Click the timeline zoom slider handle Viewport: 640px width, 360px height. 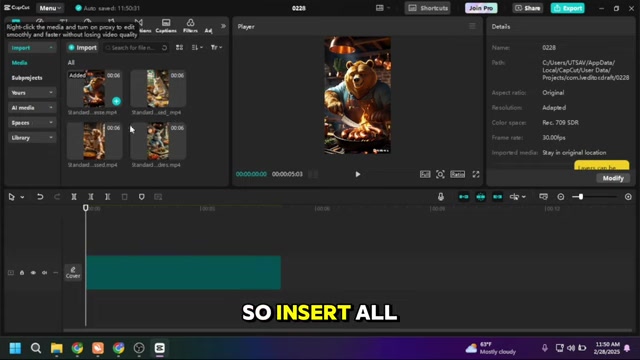(580, 197)
